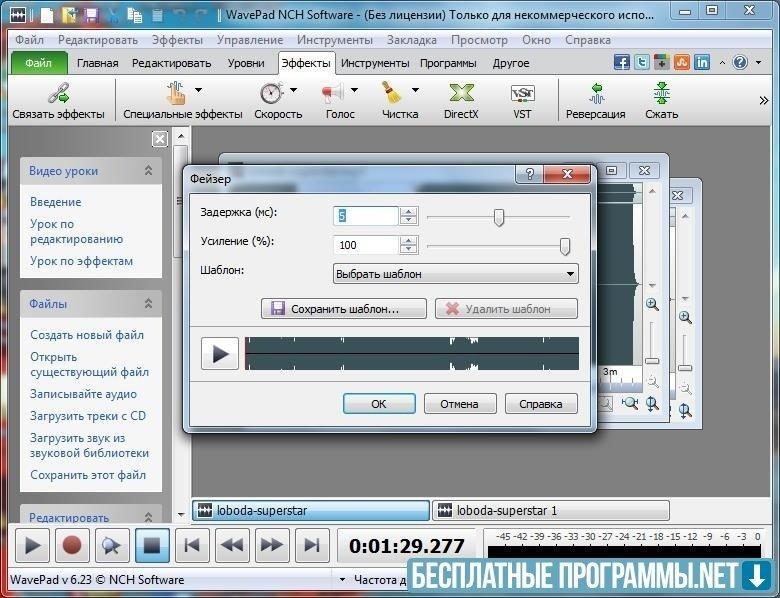780x598 pixels.
Task: Collapse the Файлы section
Action: click(x=148, y=303)
